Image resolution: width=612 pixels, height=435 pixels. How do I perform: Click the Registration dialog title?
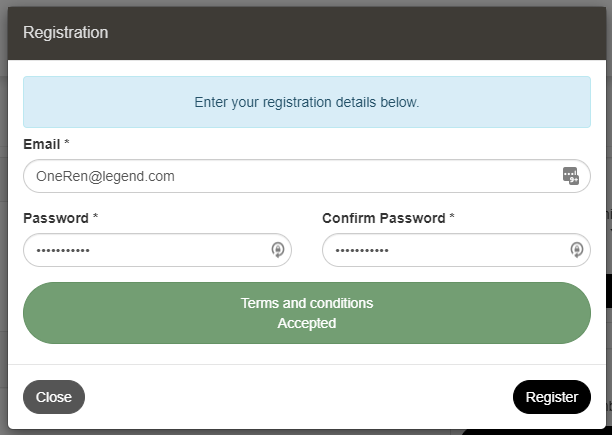point(66,33)
